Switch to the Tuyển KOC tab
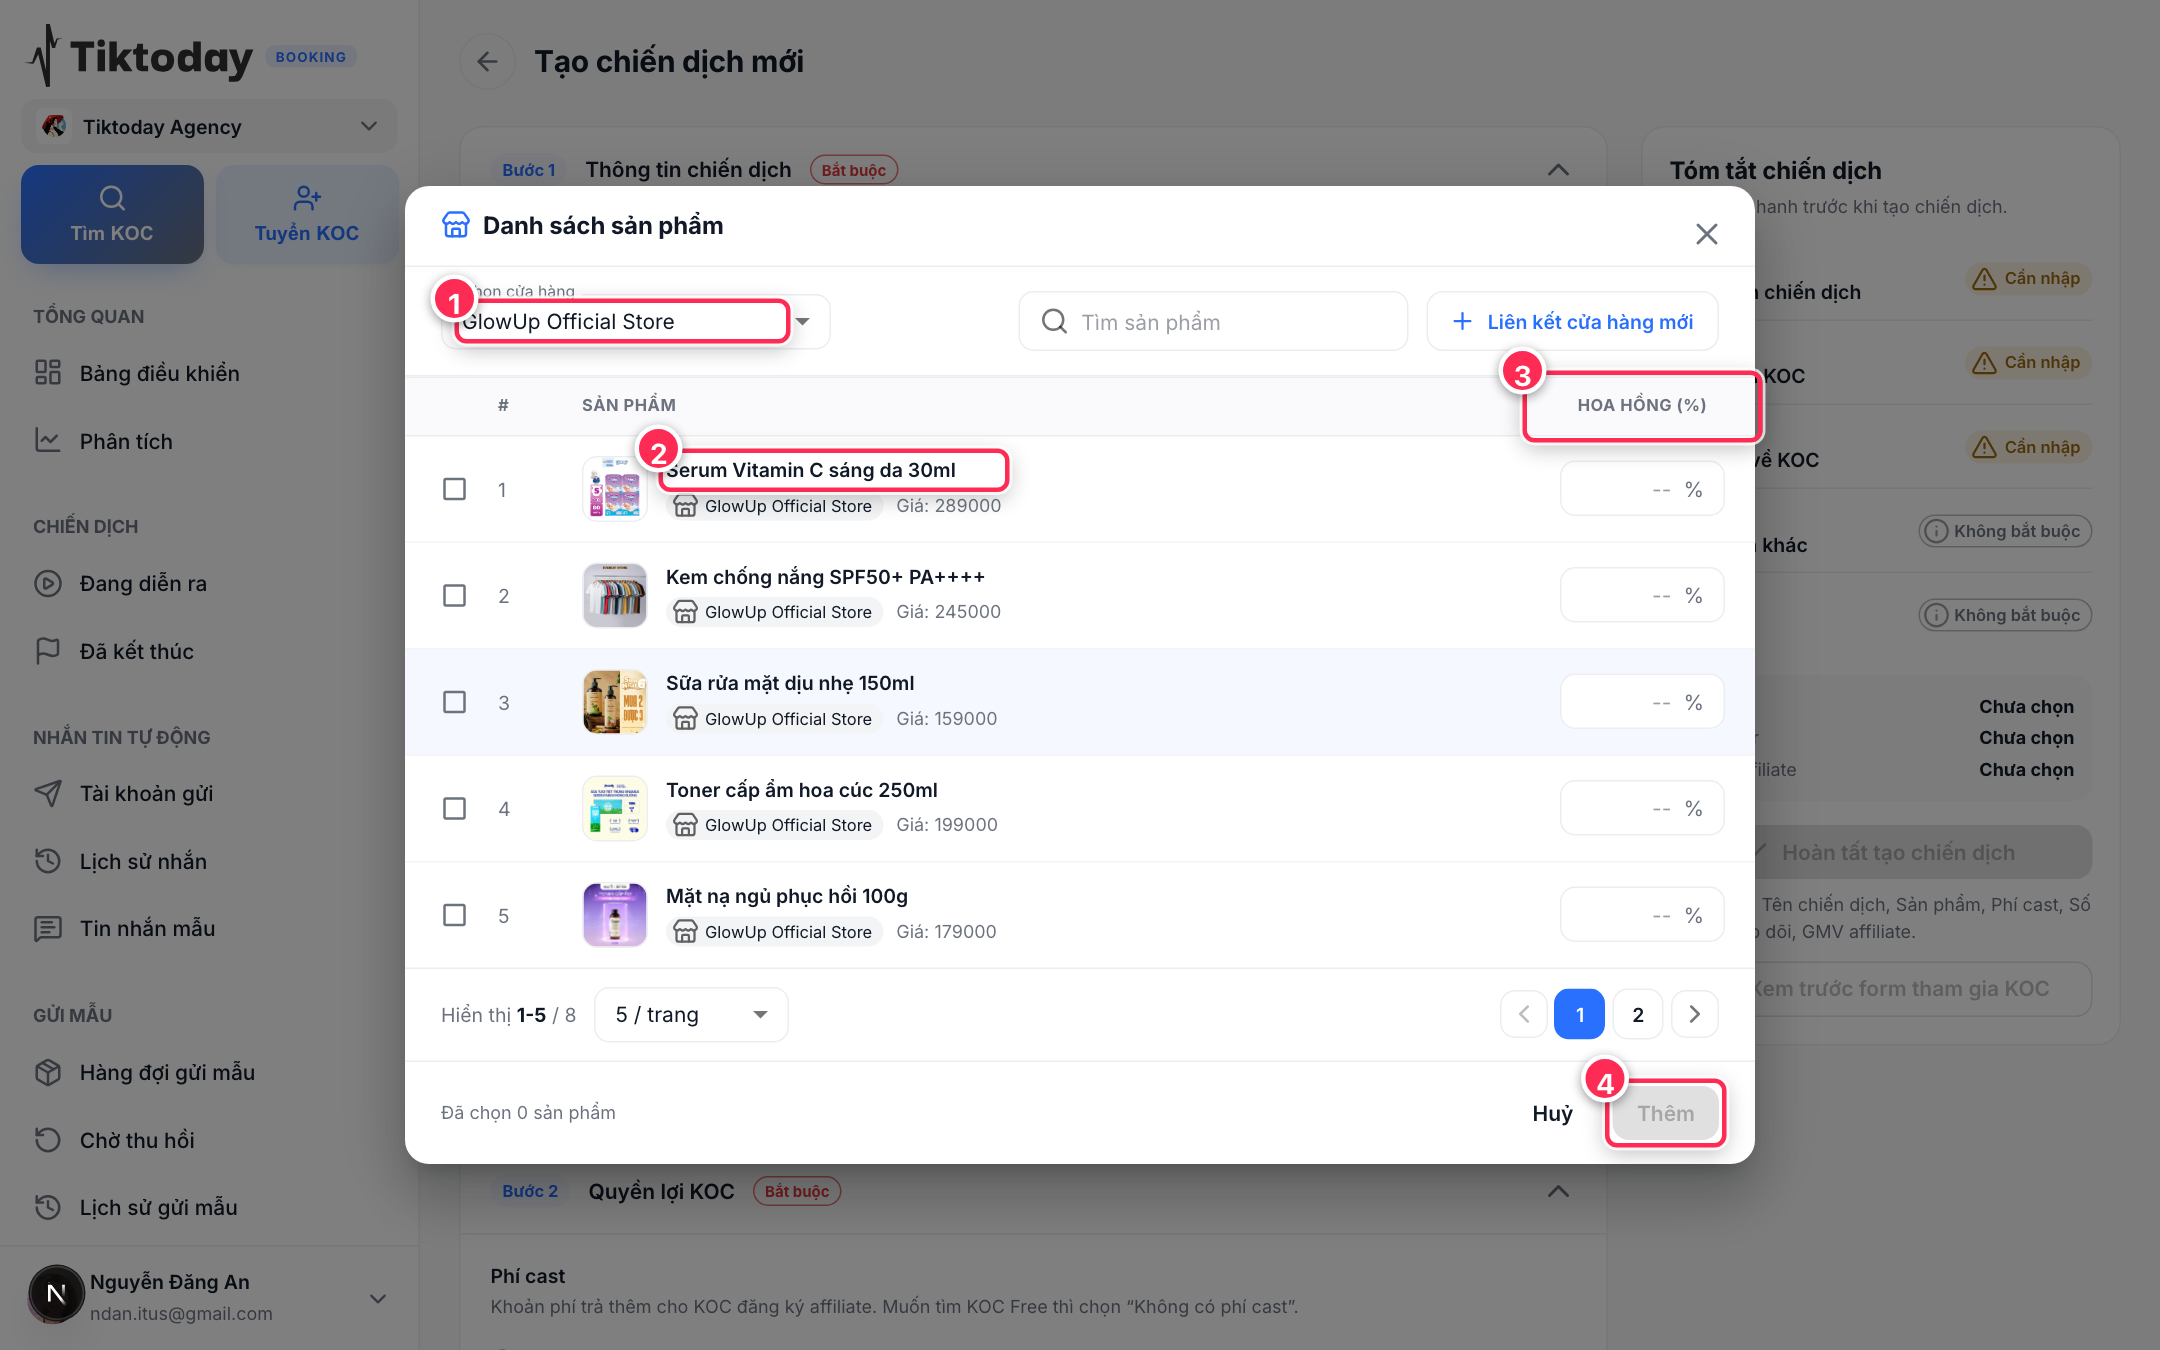 click(x=307, y=215)
